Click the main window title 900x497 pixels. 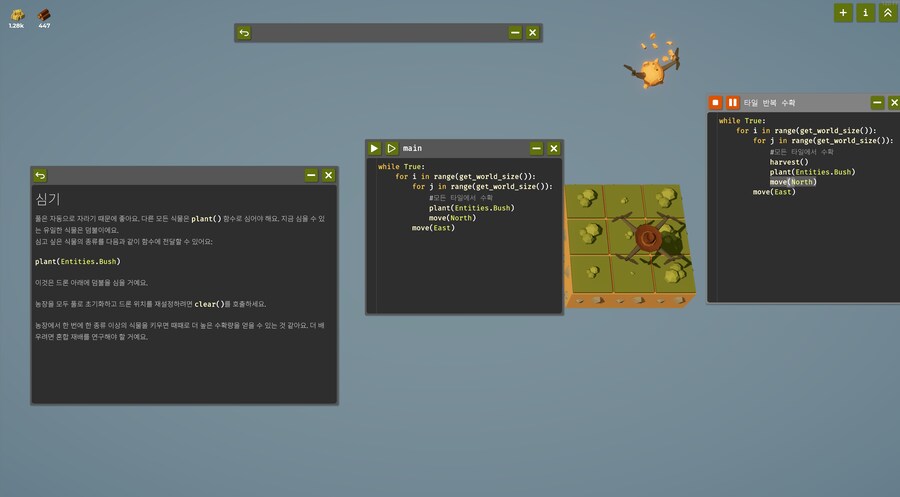click(413, 148)
